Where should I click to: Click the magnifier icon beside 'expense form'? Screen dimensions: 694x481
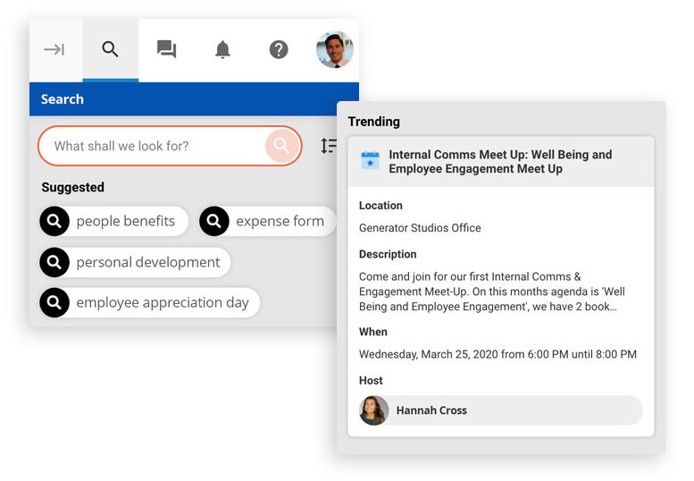(x=214, y=221)
